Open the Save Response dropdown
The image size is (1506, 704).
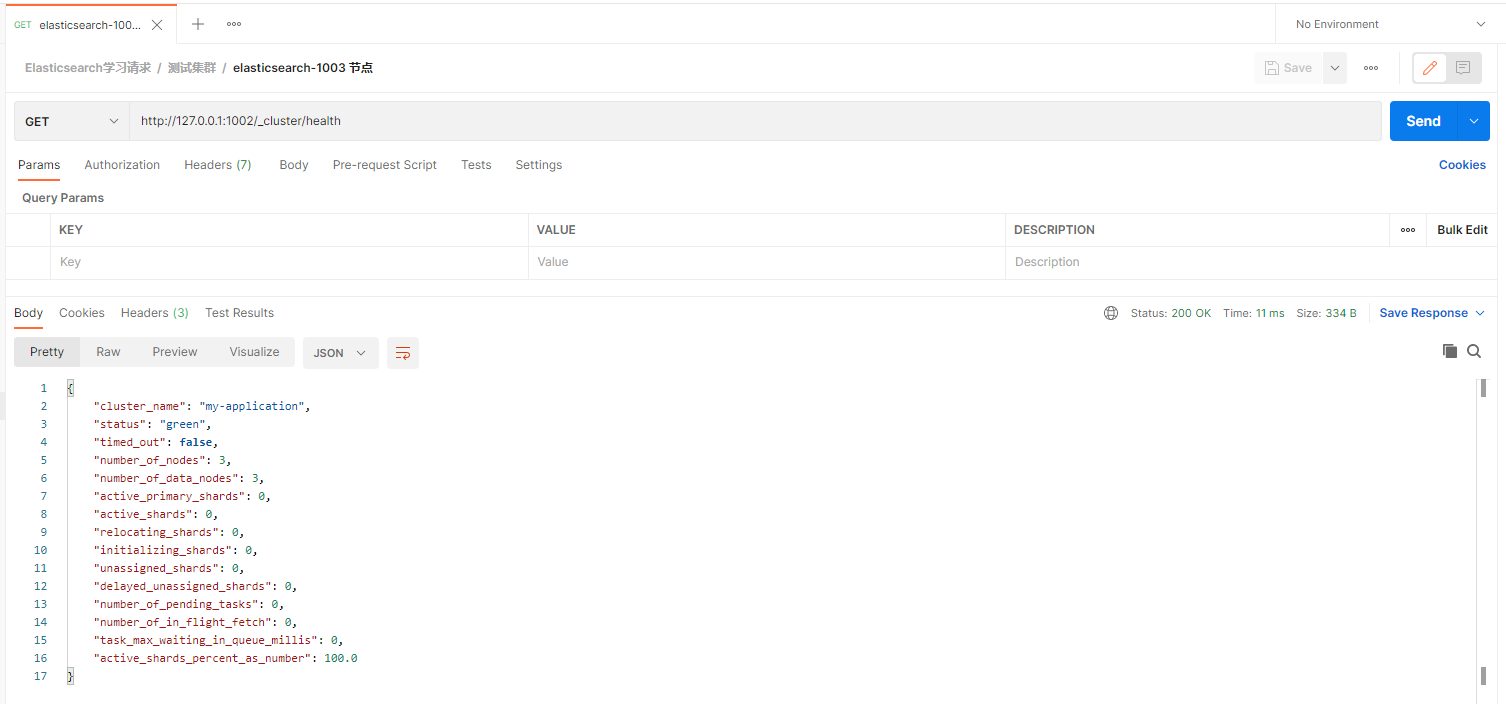pyautogui.click(x=1432, y=313)
